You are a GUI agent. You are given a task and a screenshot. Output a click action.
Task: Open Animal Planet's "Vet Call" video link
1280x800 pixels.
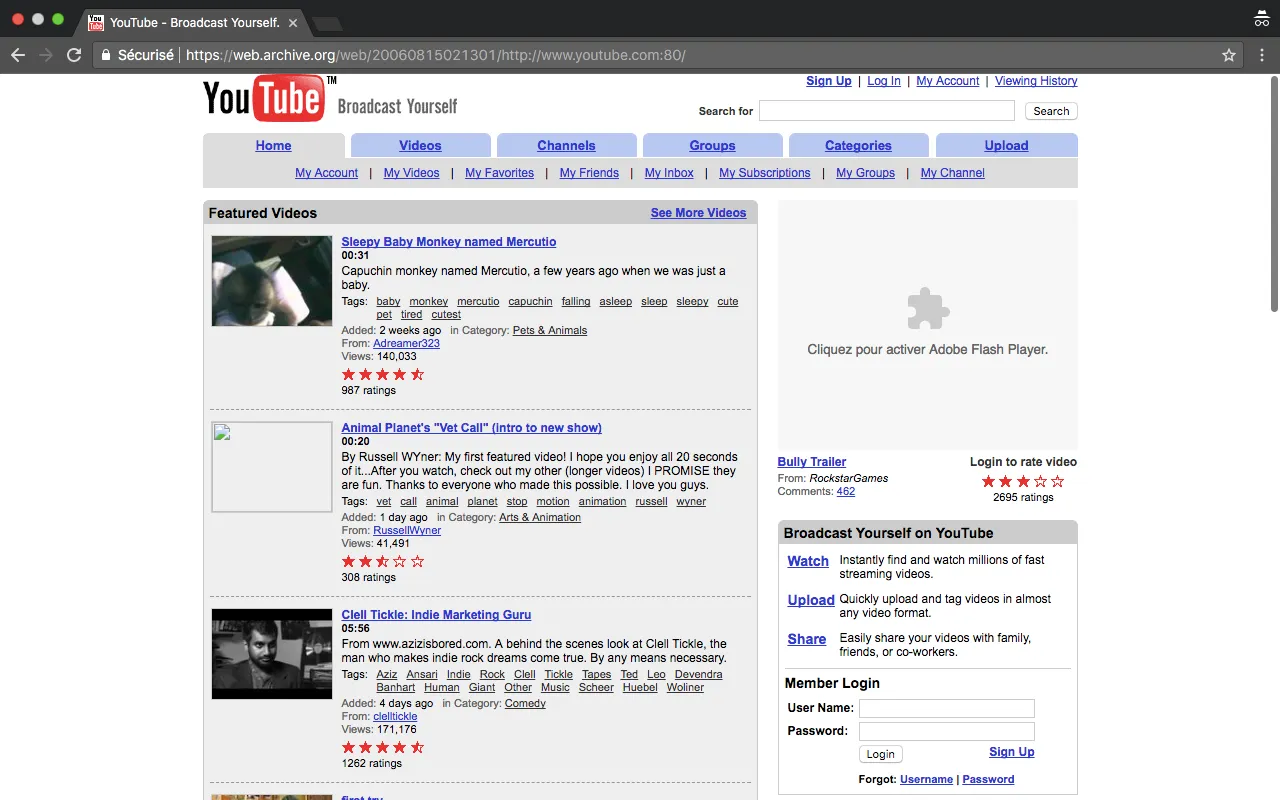471,428
